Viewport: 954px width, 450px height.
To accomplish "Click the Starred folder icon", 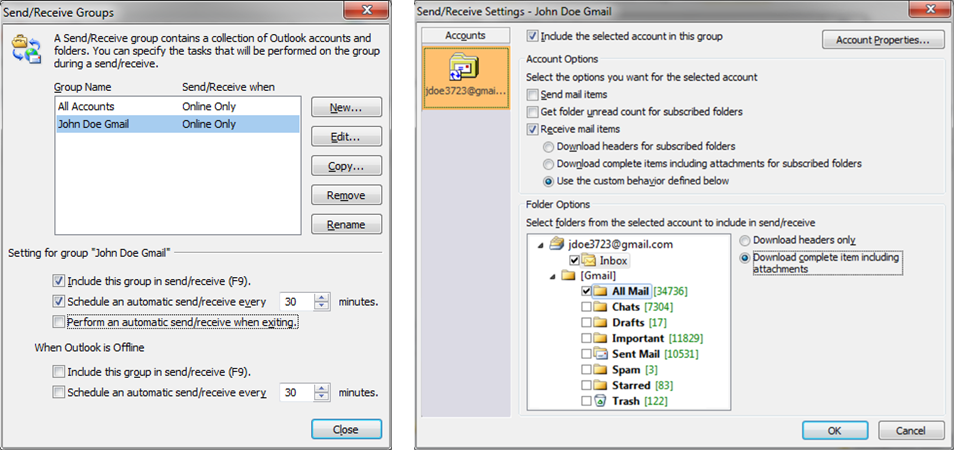I will [601, 385].
